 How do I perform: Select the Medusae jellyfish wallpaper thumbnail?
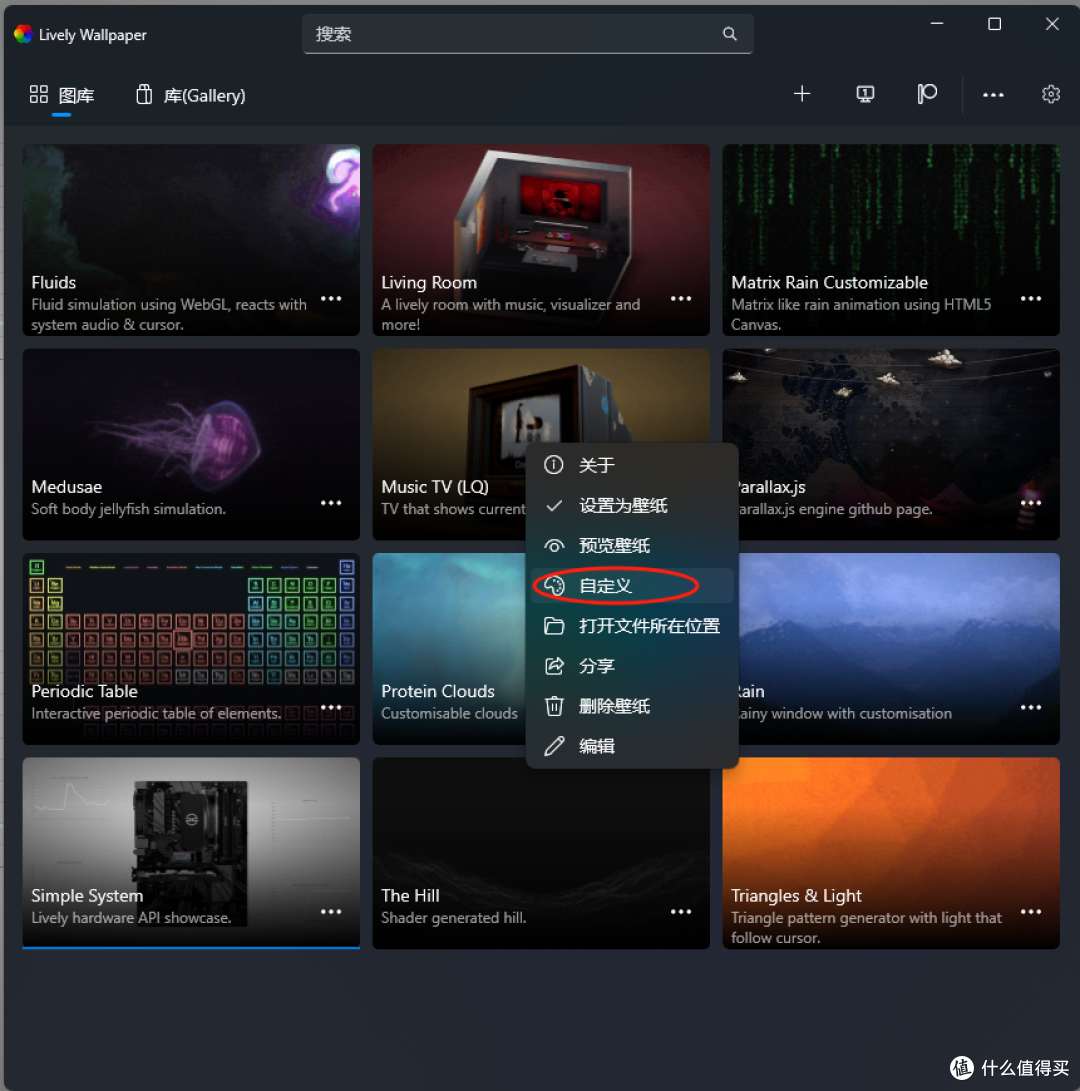click(x=191, y=445)
